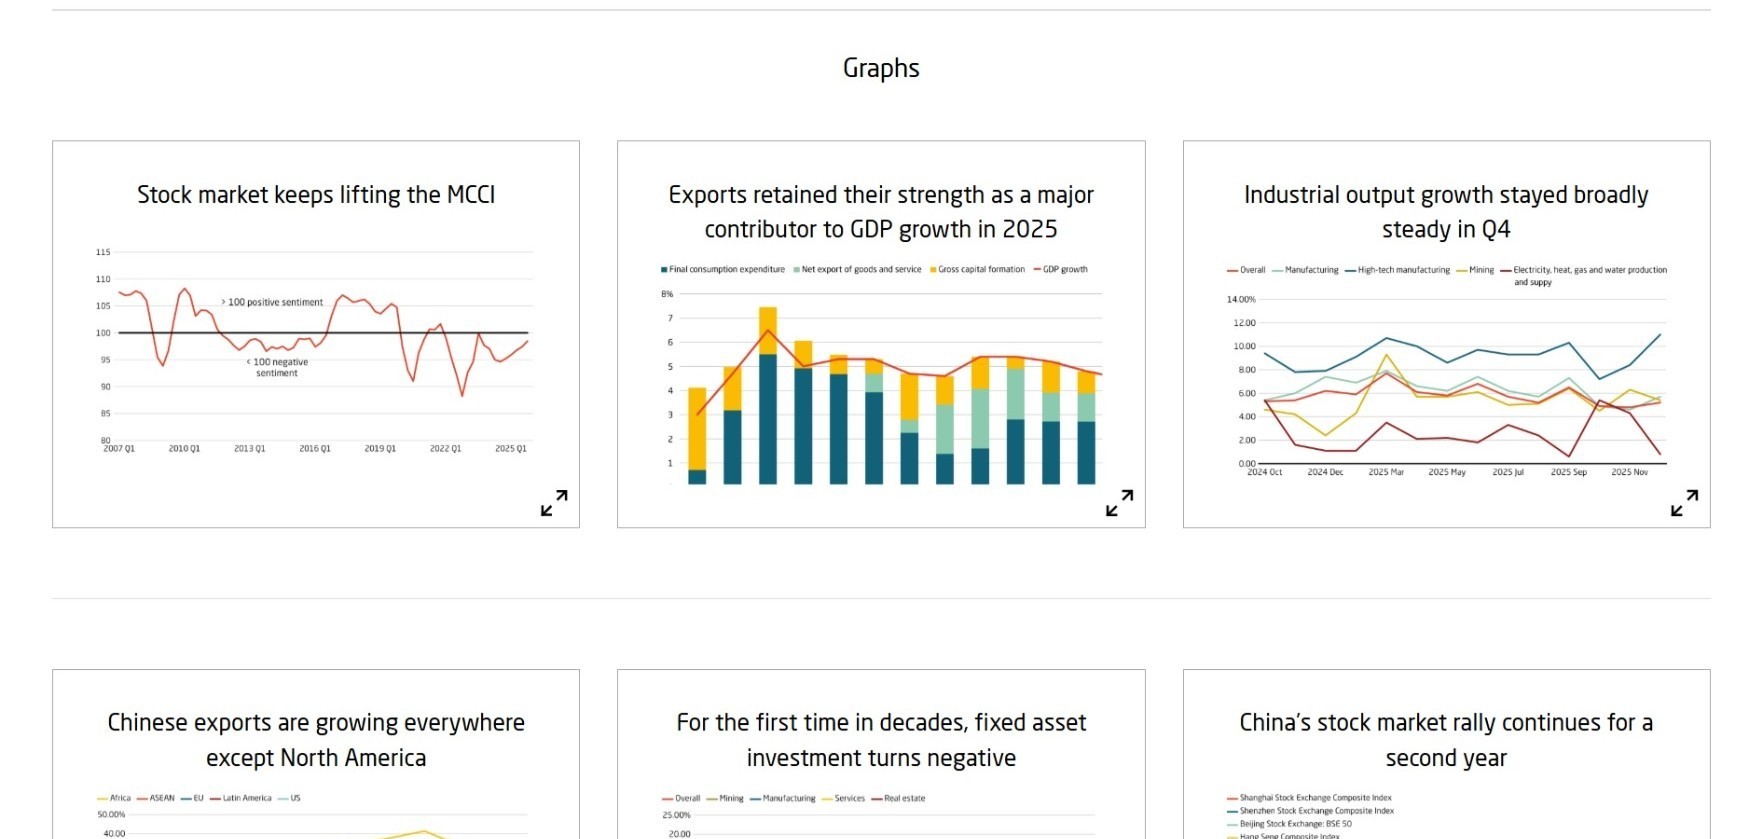
Task: Select the 'GDP growth' legend entry
Action: pyautogui.click(x=1064, y=270)
